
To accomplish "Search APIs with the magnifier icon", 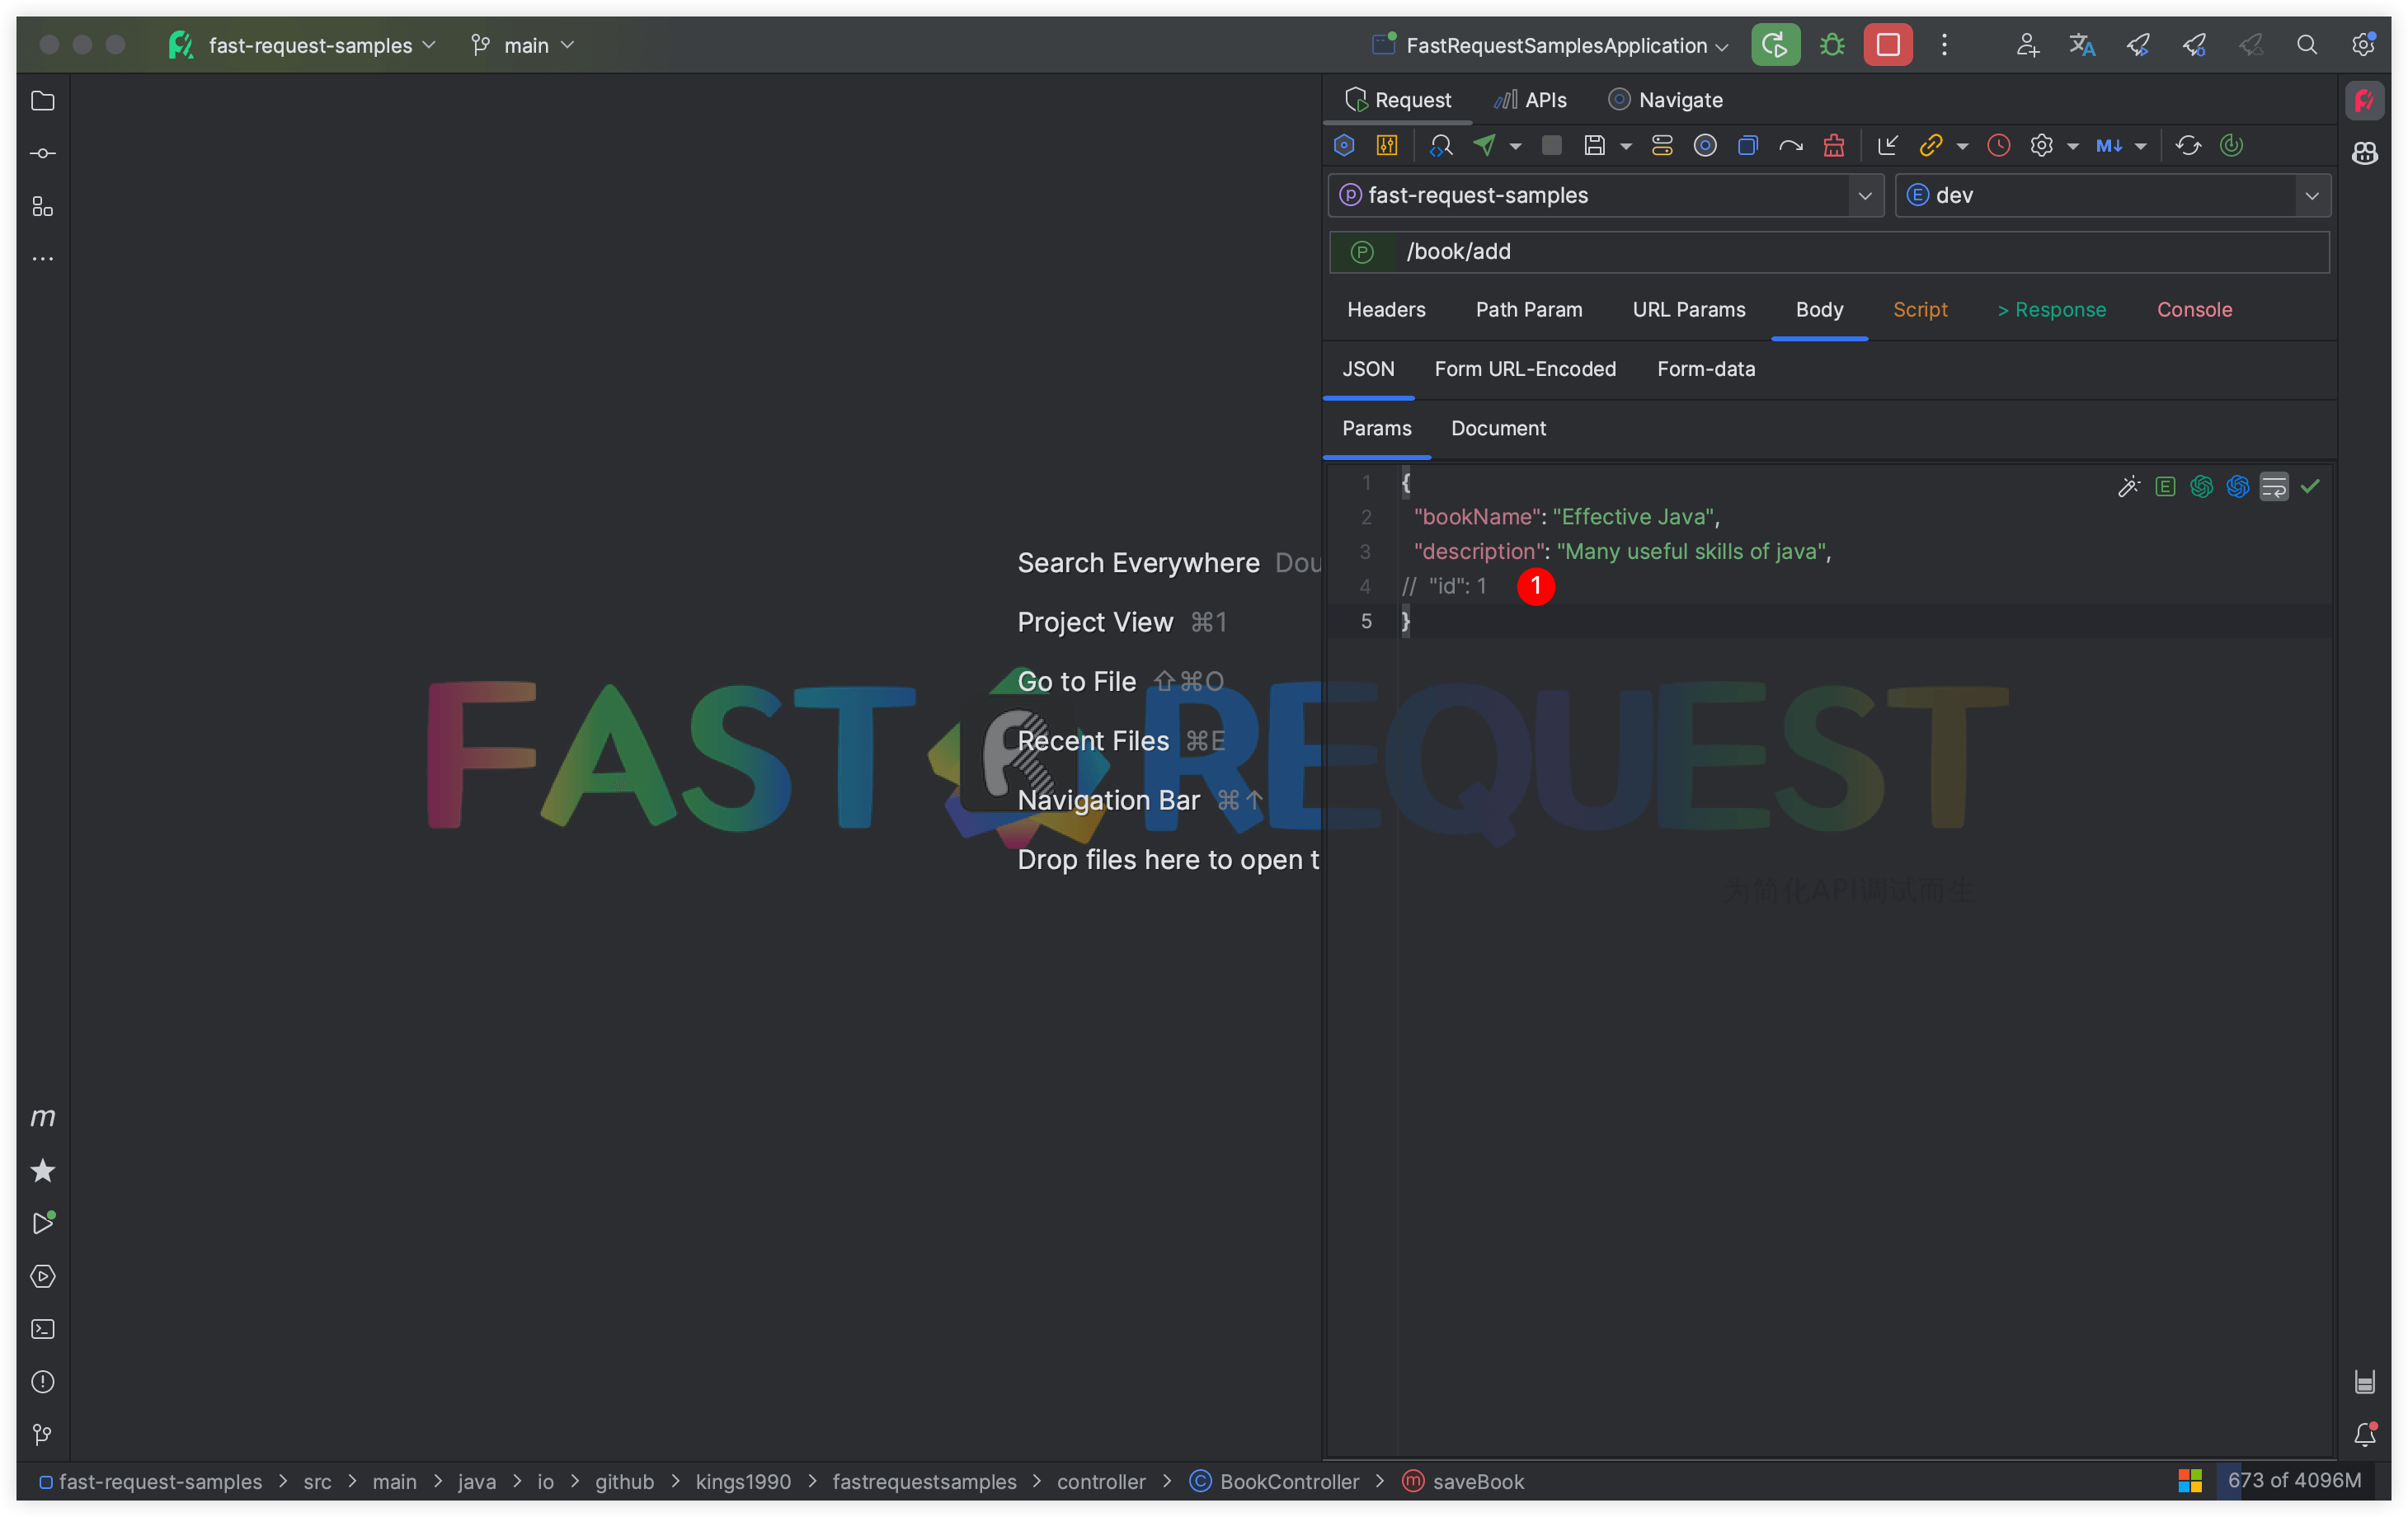I will (1441, 145).
